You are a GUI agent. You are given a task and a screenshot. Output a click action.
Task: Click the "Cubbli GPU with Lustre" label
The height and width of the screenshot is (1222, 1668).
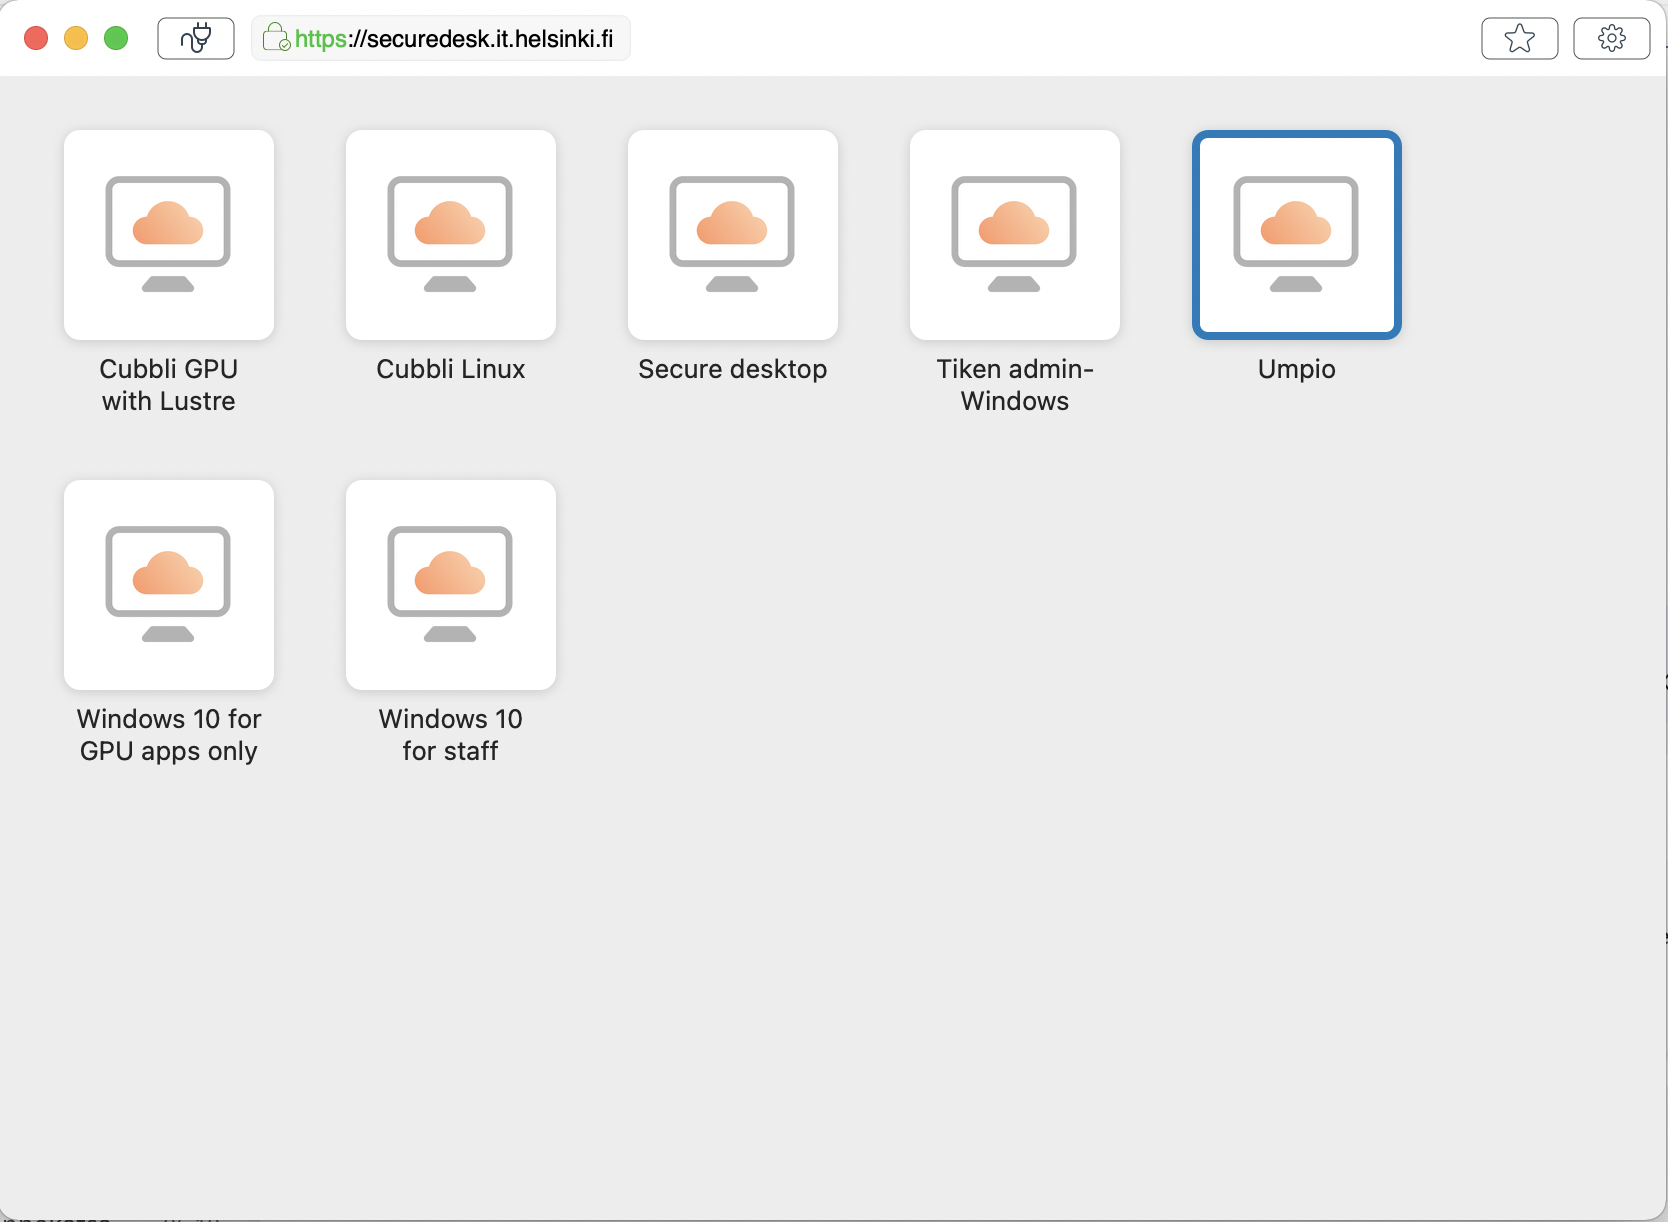pyautogui.click(x=169, y=385)
